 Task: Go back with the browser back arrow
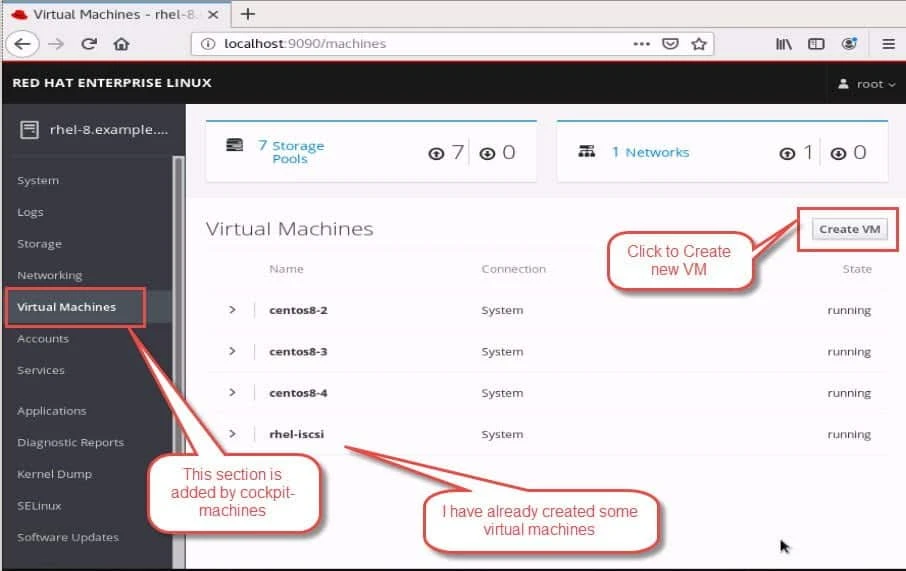coord(23,44)
